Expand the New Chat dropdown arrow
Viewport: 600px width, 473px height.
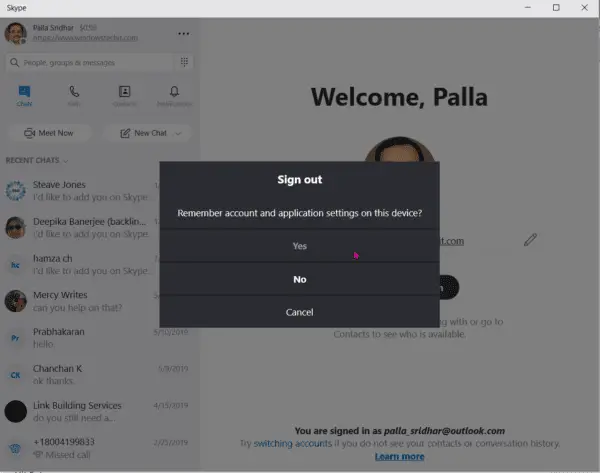coord(178,134)
